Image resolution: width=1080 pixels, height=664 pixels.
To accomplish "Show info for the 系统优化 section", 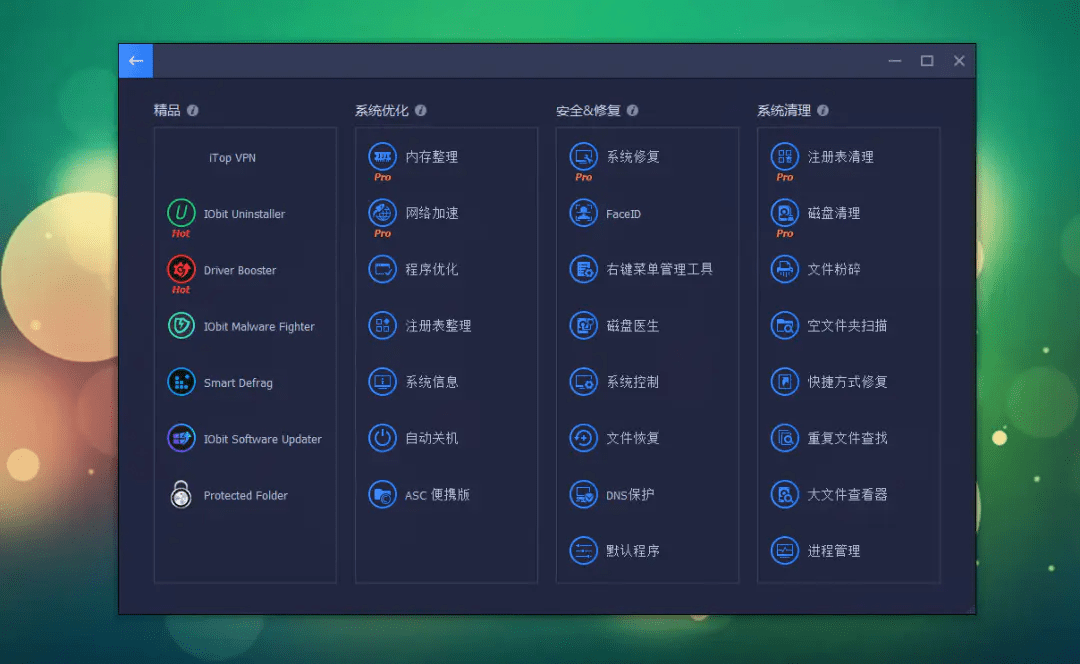I will (x=421, y=110).
